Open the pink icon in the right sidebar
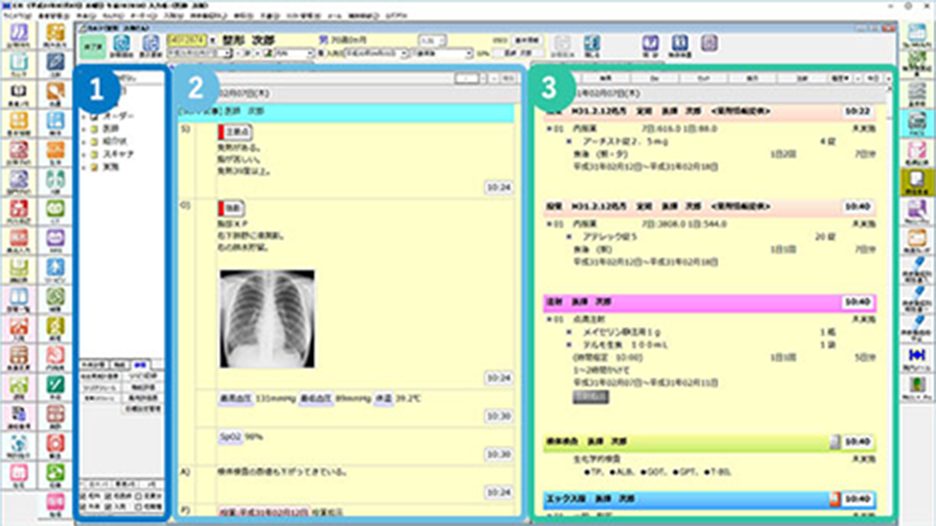 click(x=917, y=152)
